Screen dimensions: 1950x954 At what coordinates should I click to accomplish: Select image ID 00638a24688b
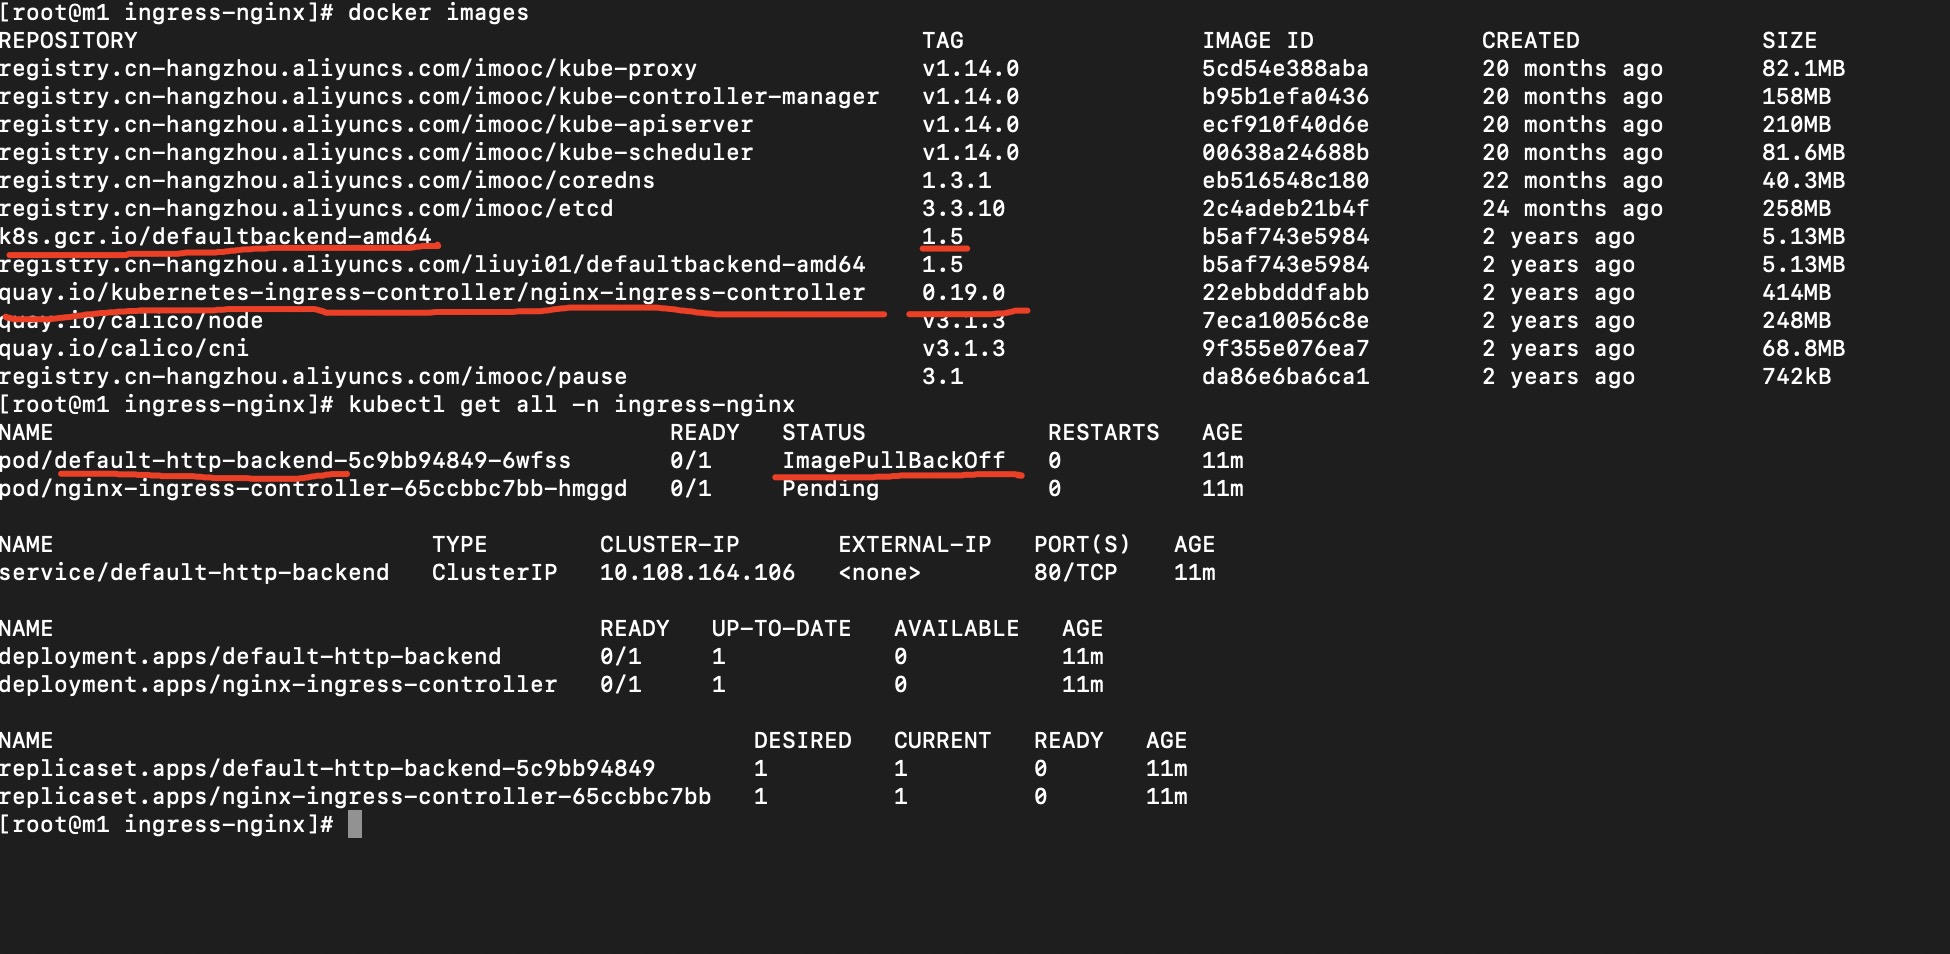coord(1285,153)
